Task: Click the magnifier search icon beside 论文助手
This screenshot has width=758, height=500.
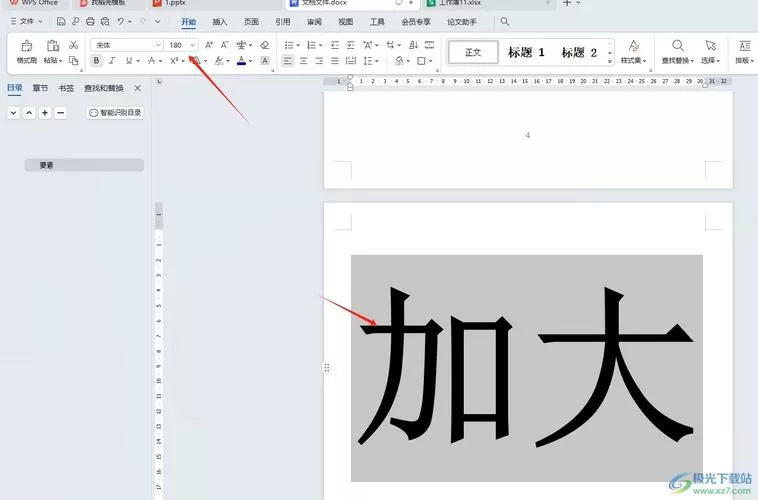Action: point(505,21)
